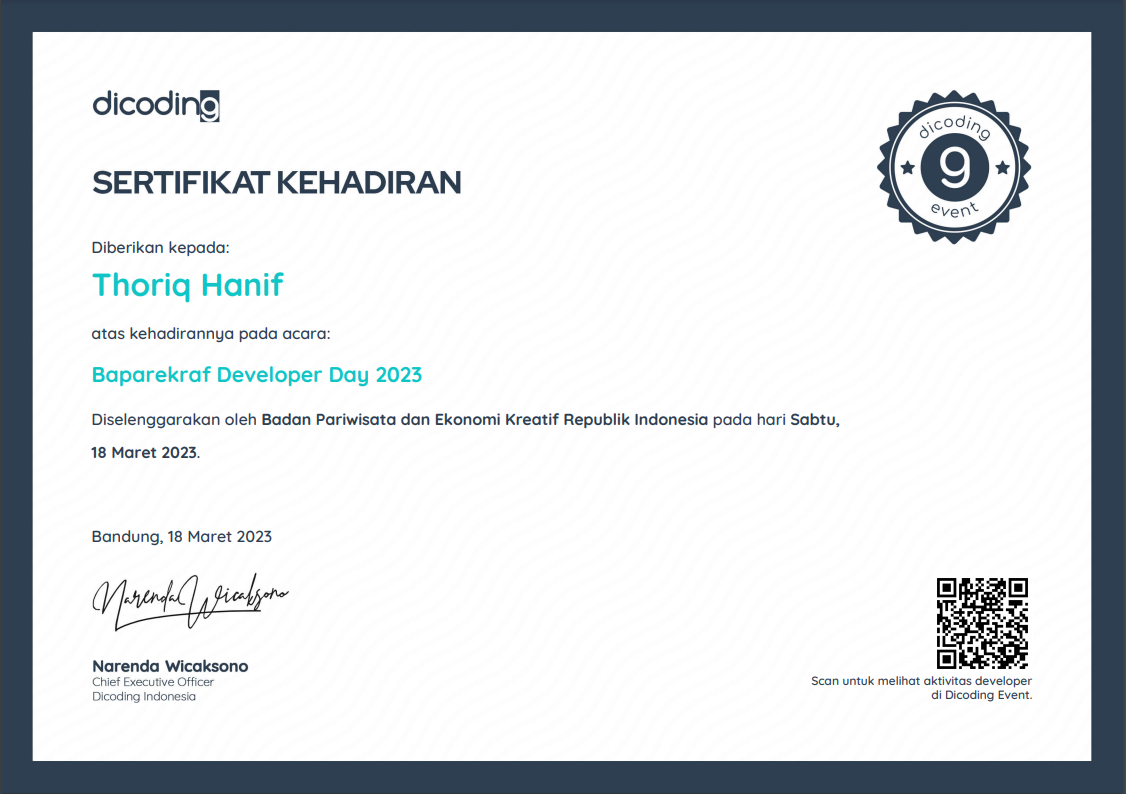Click the 'Dicoding Indonesia' text under the signature
The image size is (1126, 794).
coord(144,696)
